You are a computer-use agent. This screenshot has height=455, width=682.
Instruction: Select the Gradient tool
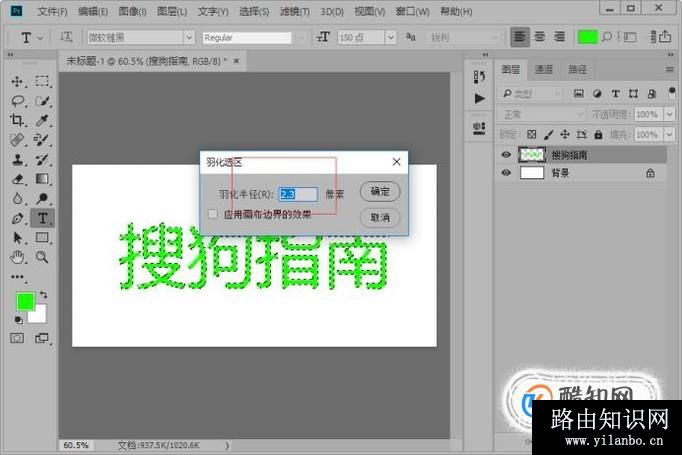click(x=42, y=179)
